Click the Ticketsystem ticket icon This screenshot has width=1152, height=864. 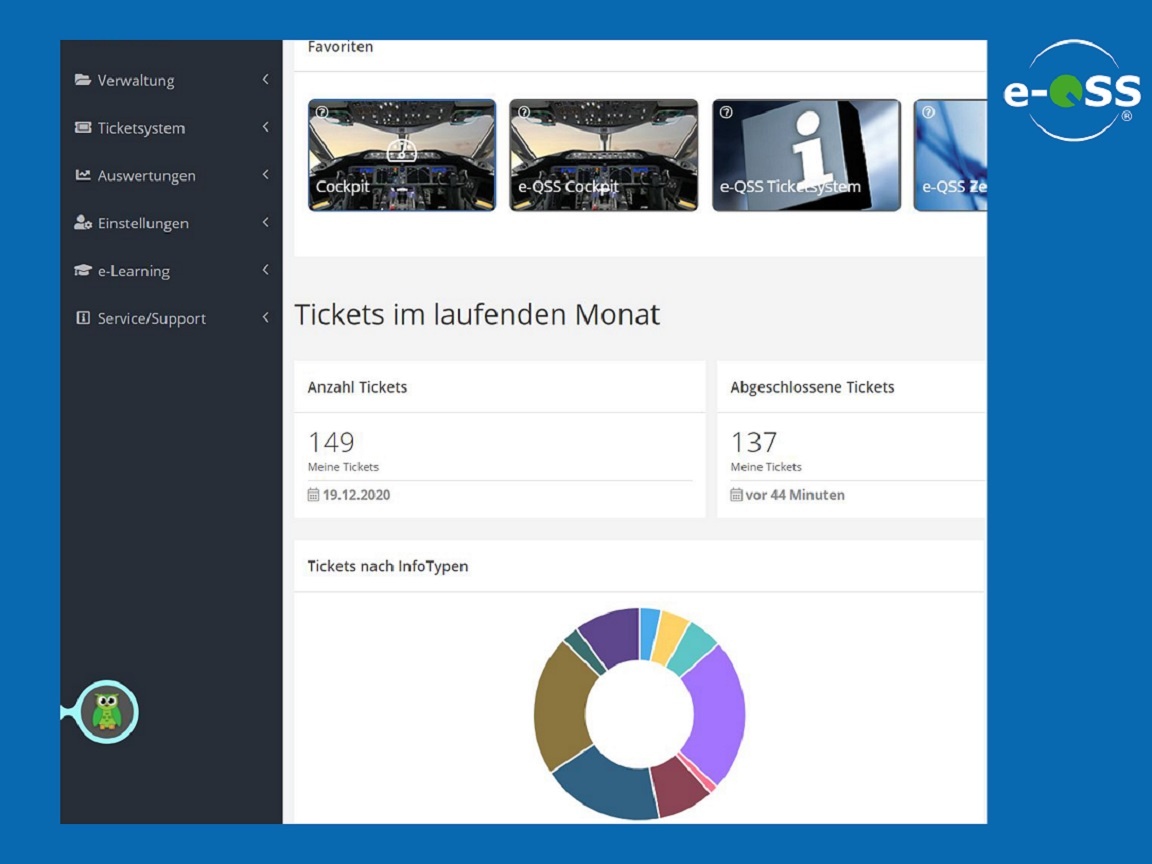pos(82,127)
